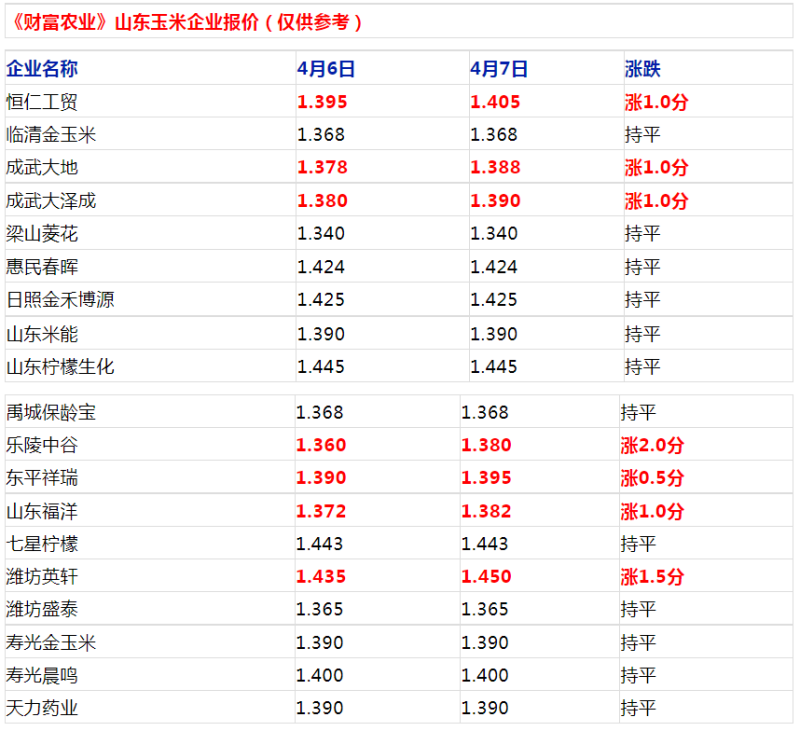Click the company name 禹城保龄宝
The width and height of the screenshot is (800, 731).
51,412
